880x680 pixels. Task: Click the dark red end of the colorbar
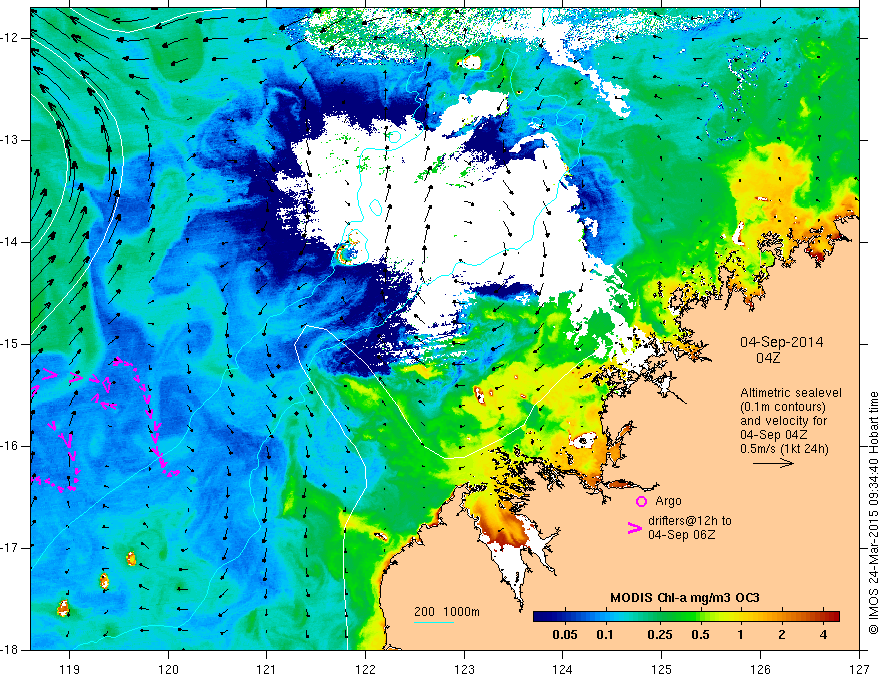click(835, 617)
